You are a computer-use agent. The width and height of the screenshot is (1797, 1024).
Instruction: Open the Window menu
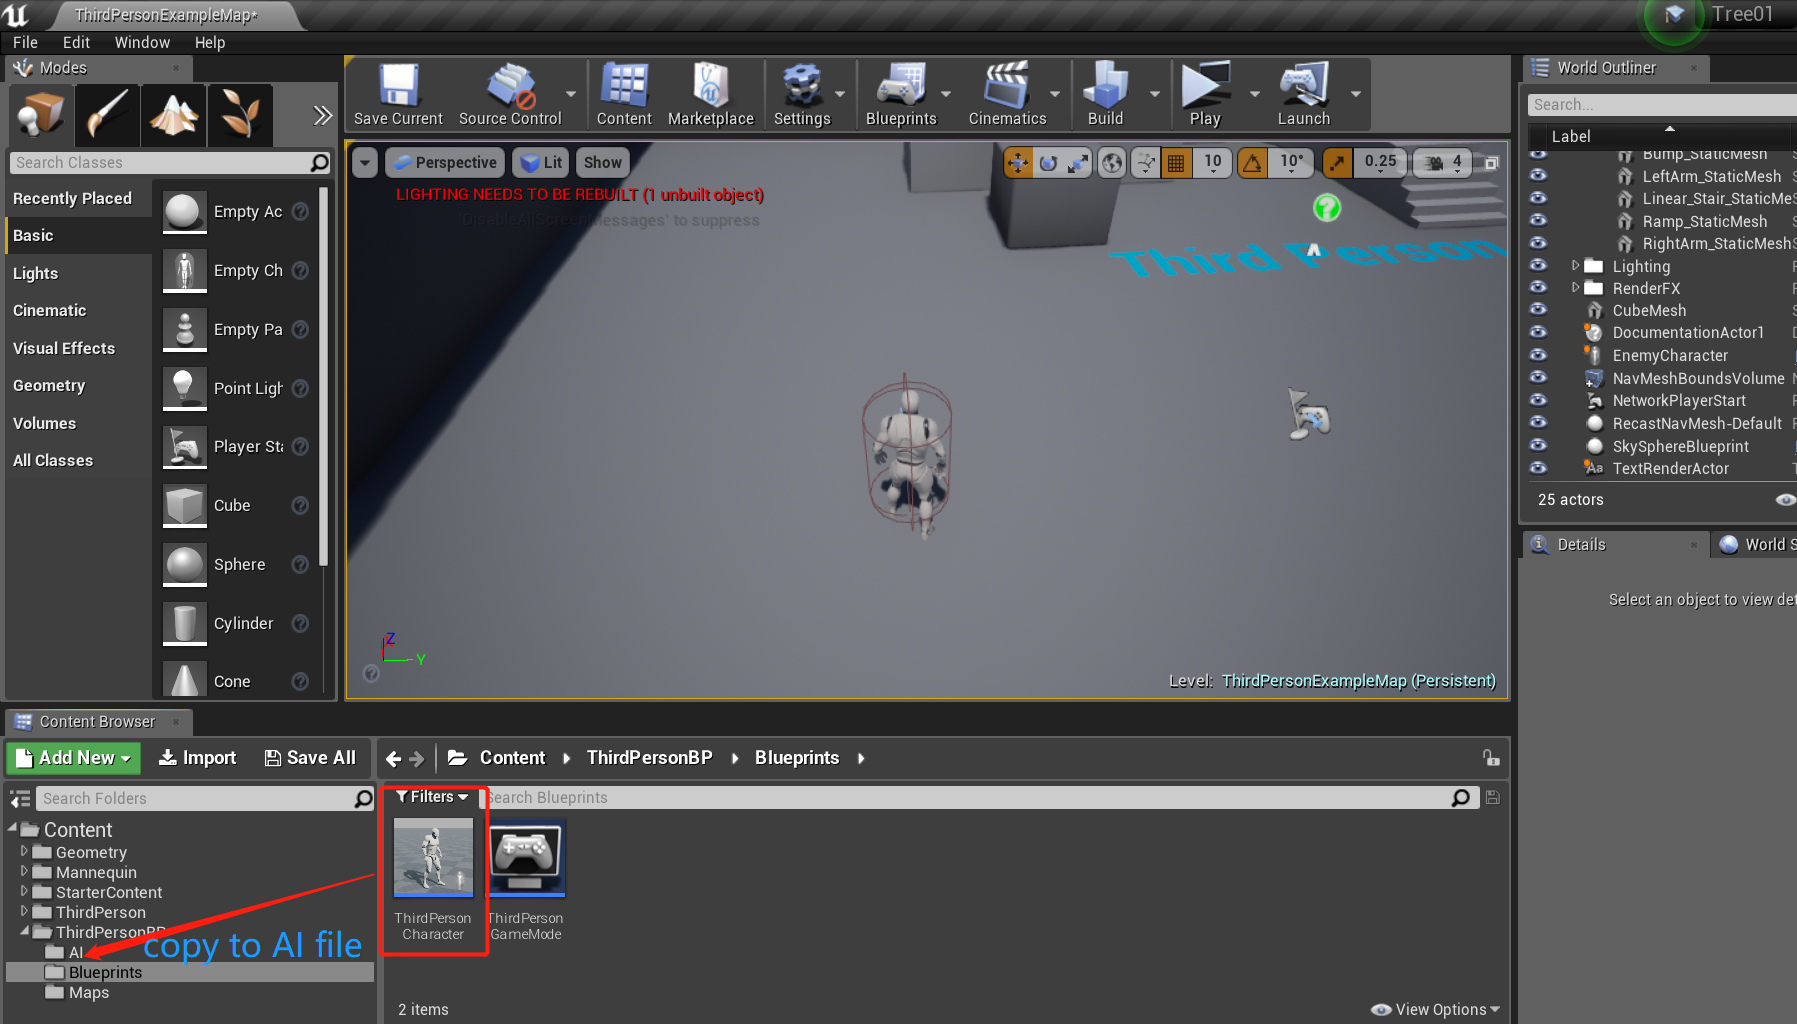141,42
